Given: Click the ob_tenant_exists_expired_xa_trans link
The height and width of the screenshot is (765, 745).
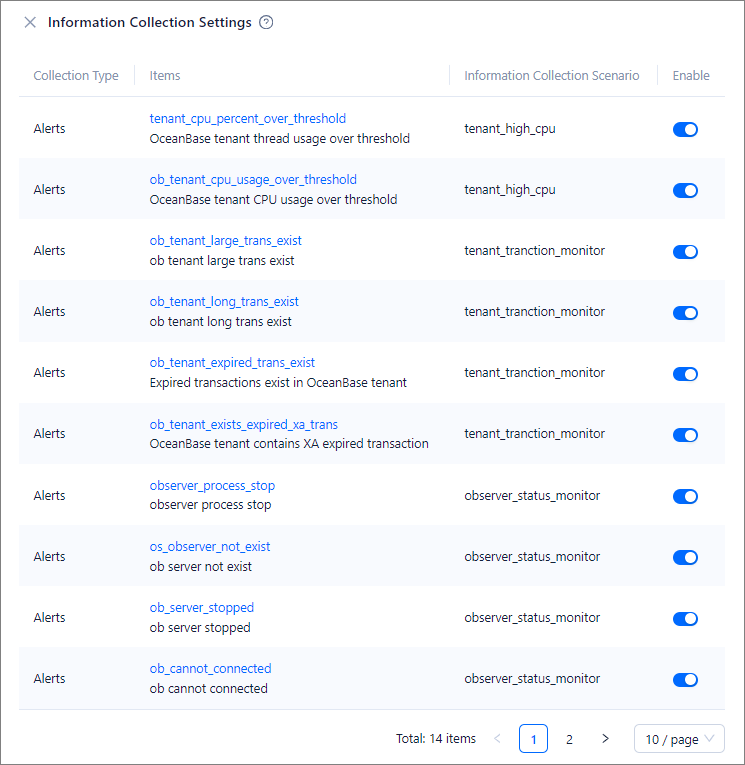Looking at the screenshot, I should [x=243, y=424].
